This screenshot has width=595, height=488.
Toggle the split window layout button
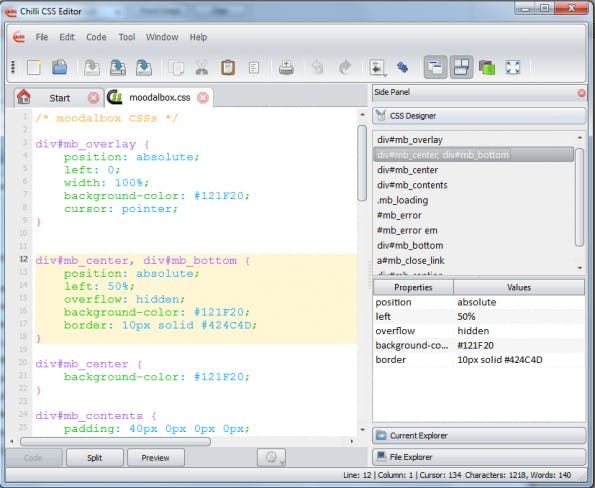click(x=461, y=68)
